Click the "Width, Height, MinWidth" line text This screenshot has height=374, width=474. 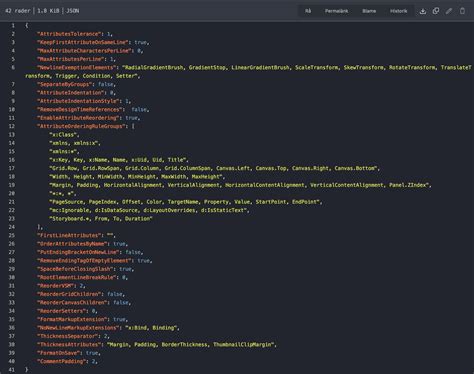pyautogui.click(x=136, y=177)
